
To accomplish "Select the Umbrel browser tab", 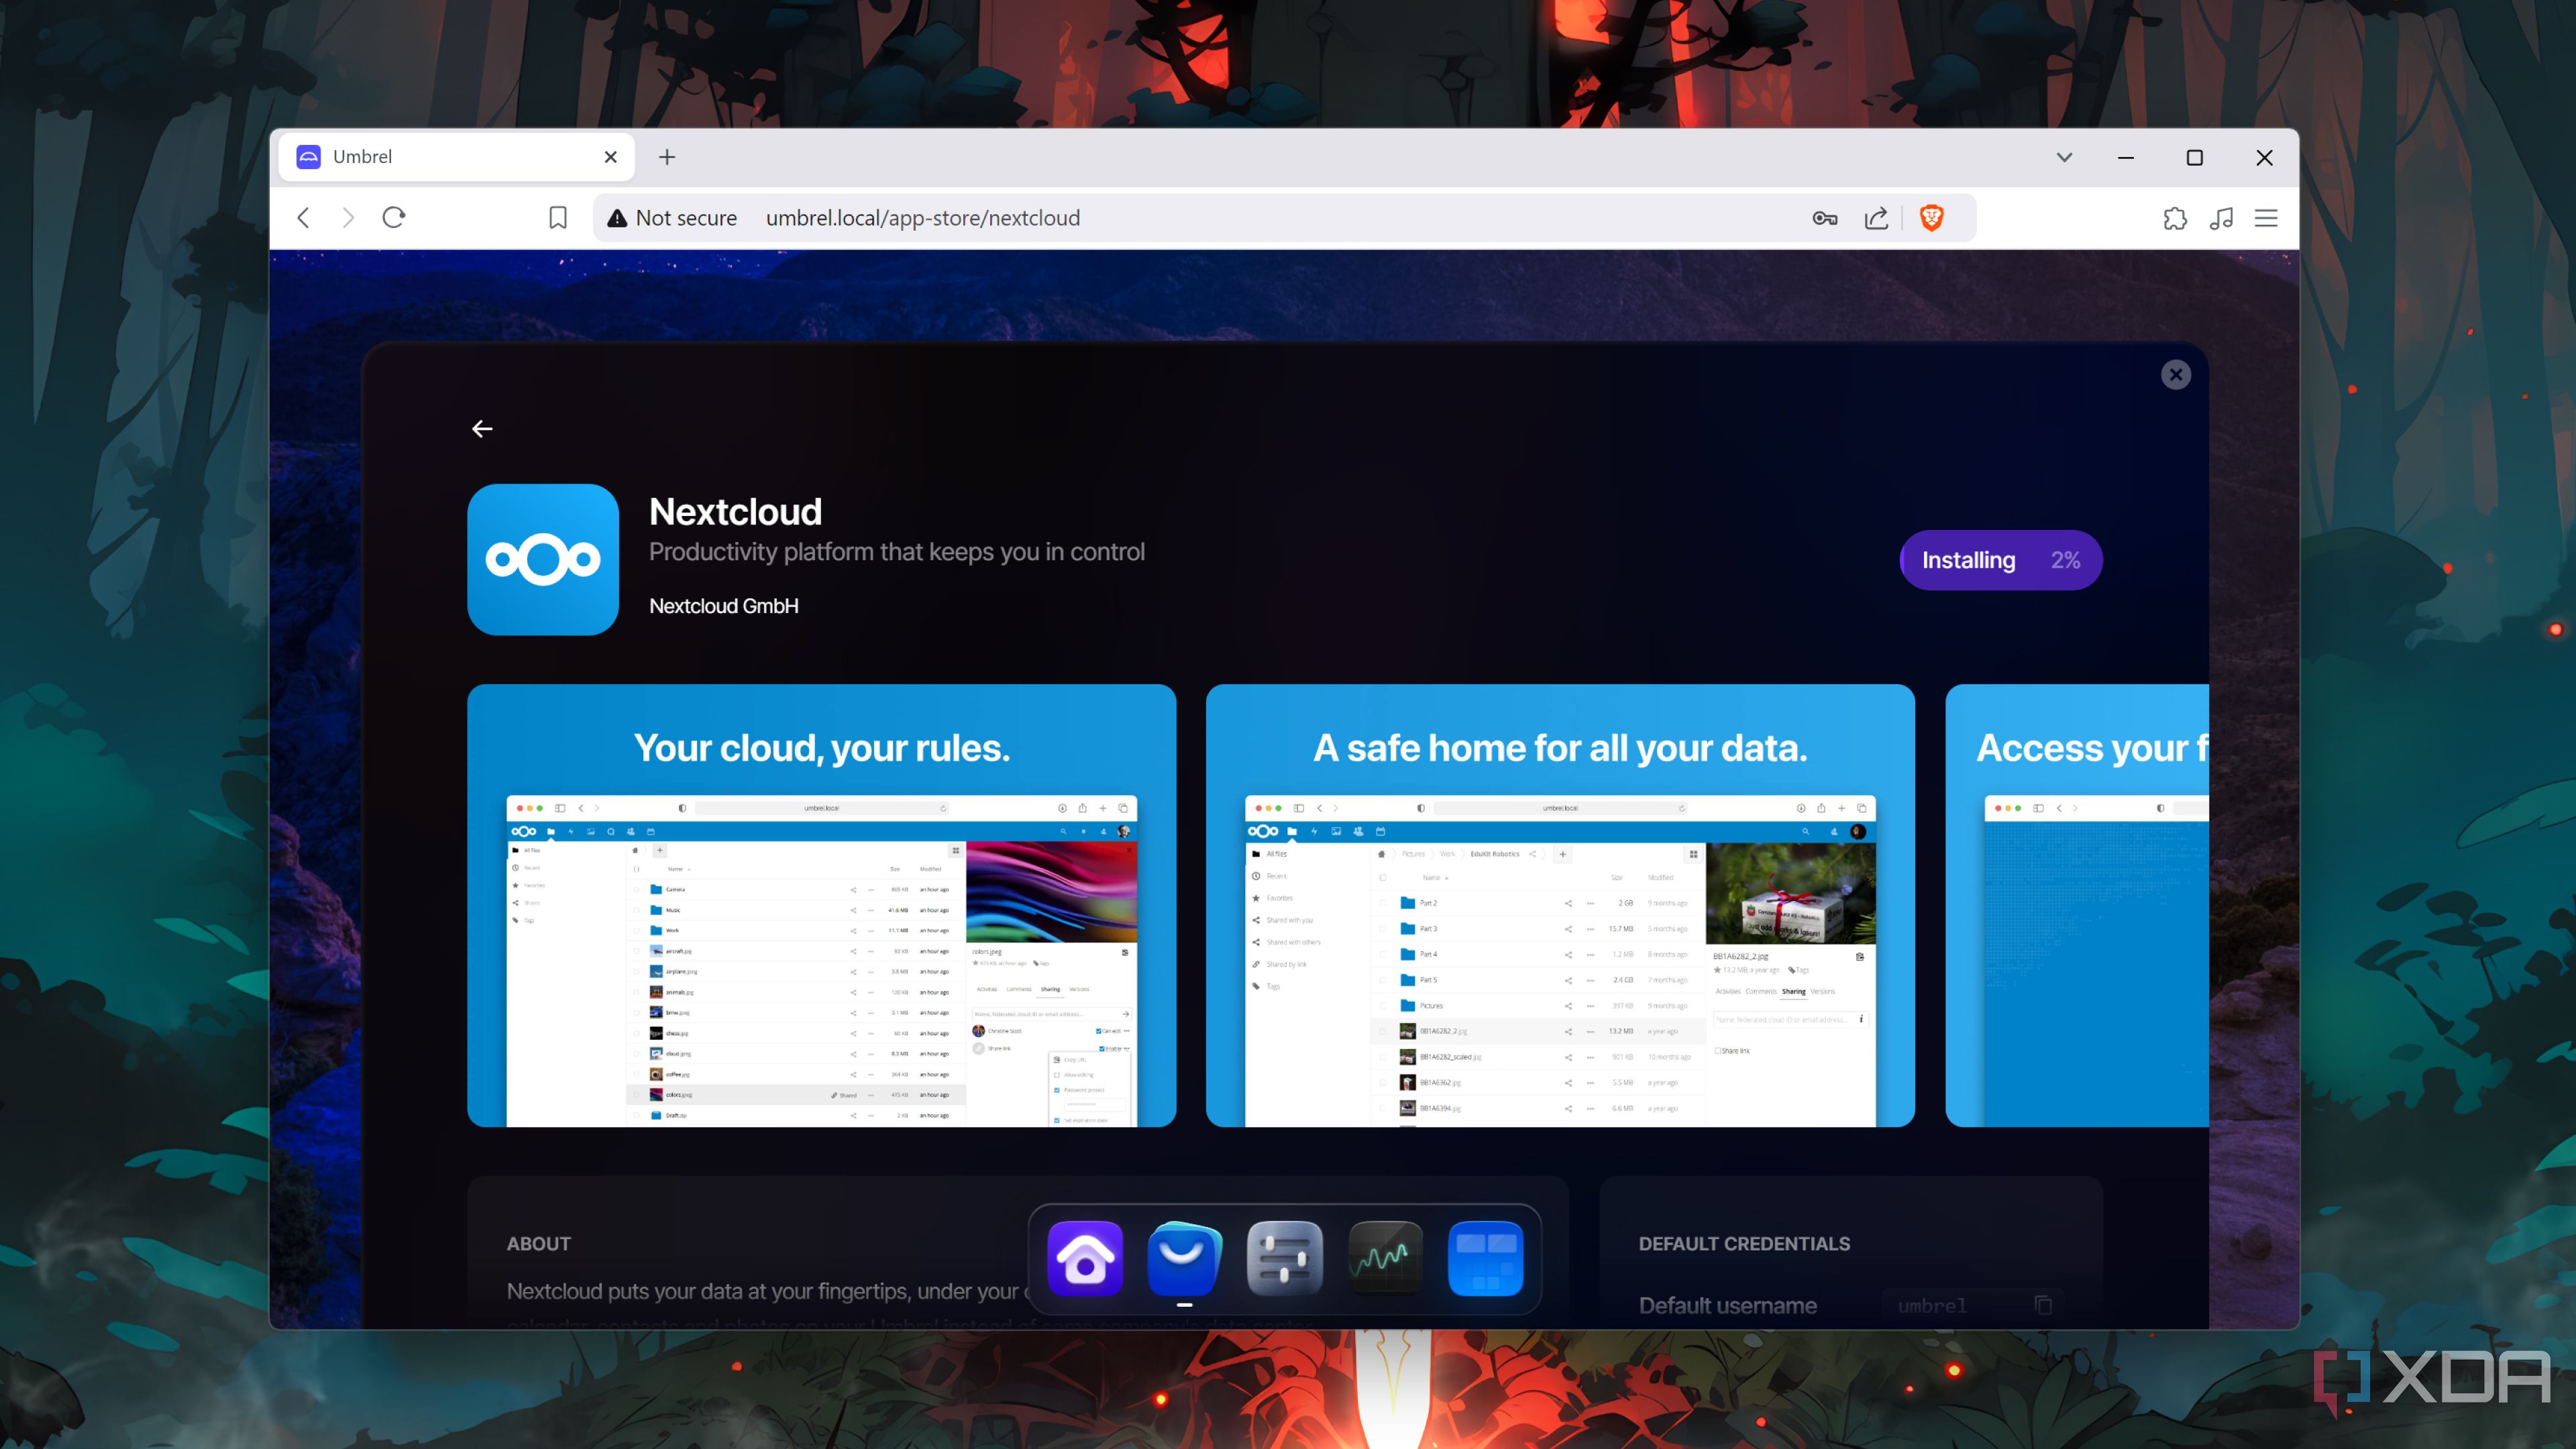I will tap(456, 157).
